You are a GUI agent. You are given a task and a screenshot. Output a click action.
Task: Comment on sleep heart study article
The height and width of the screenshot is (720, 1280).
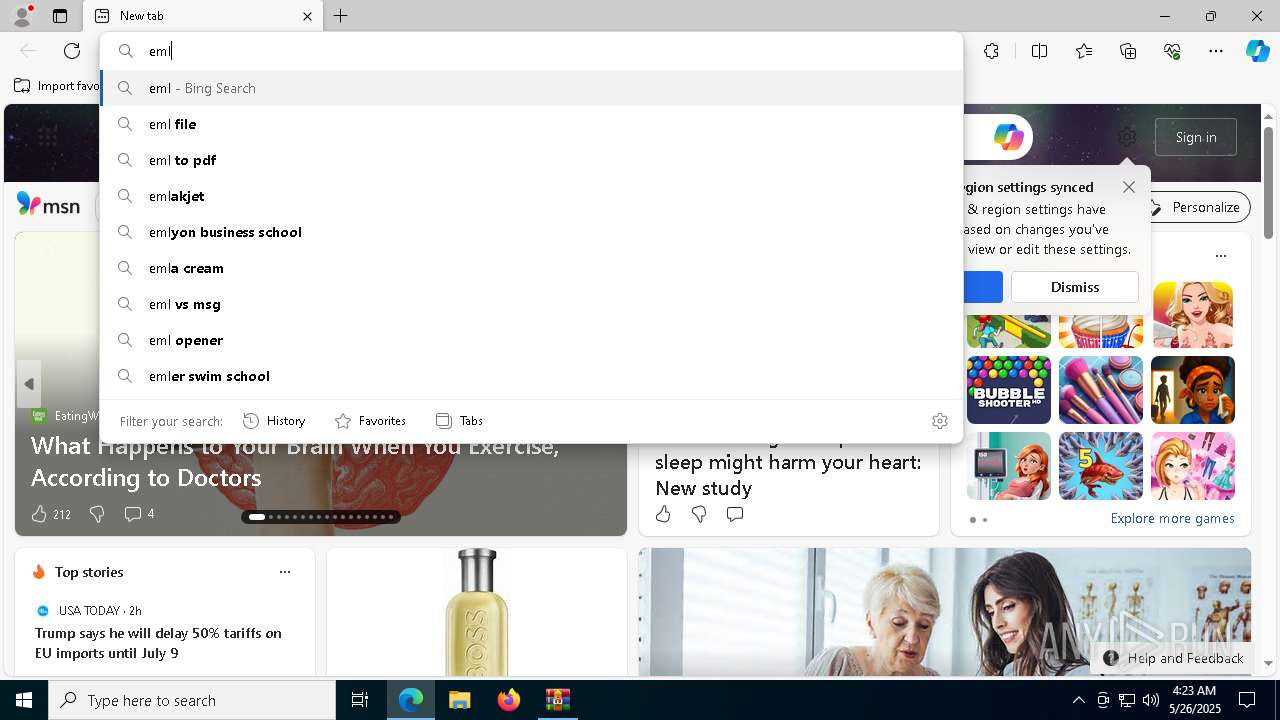point(735,514)
